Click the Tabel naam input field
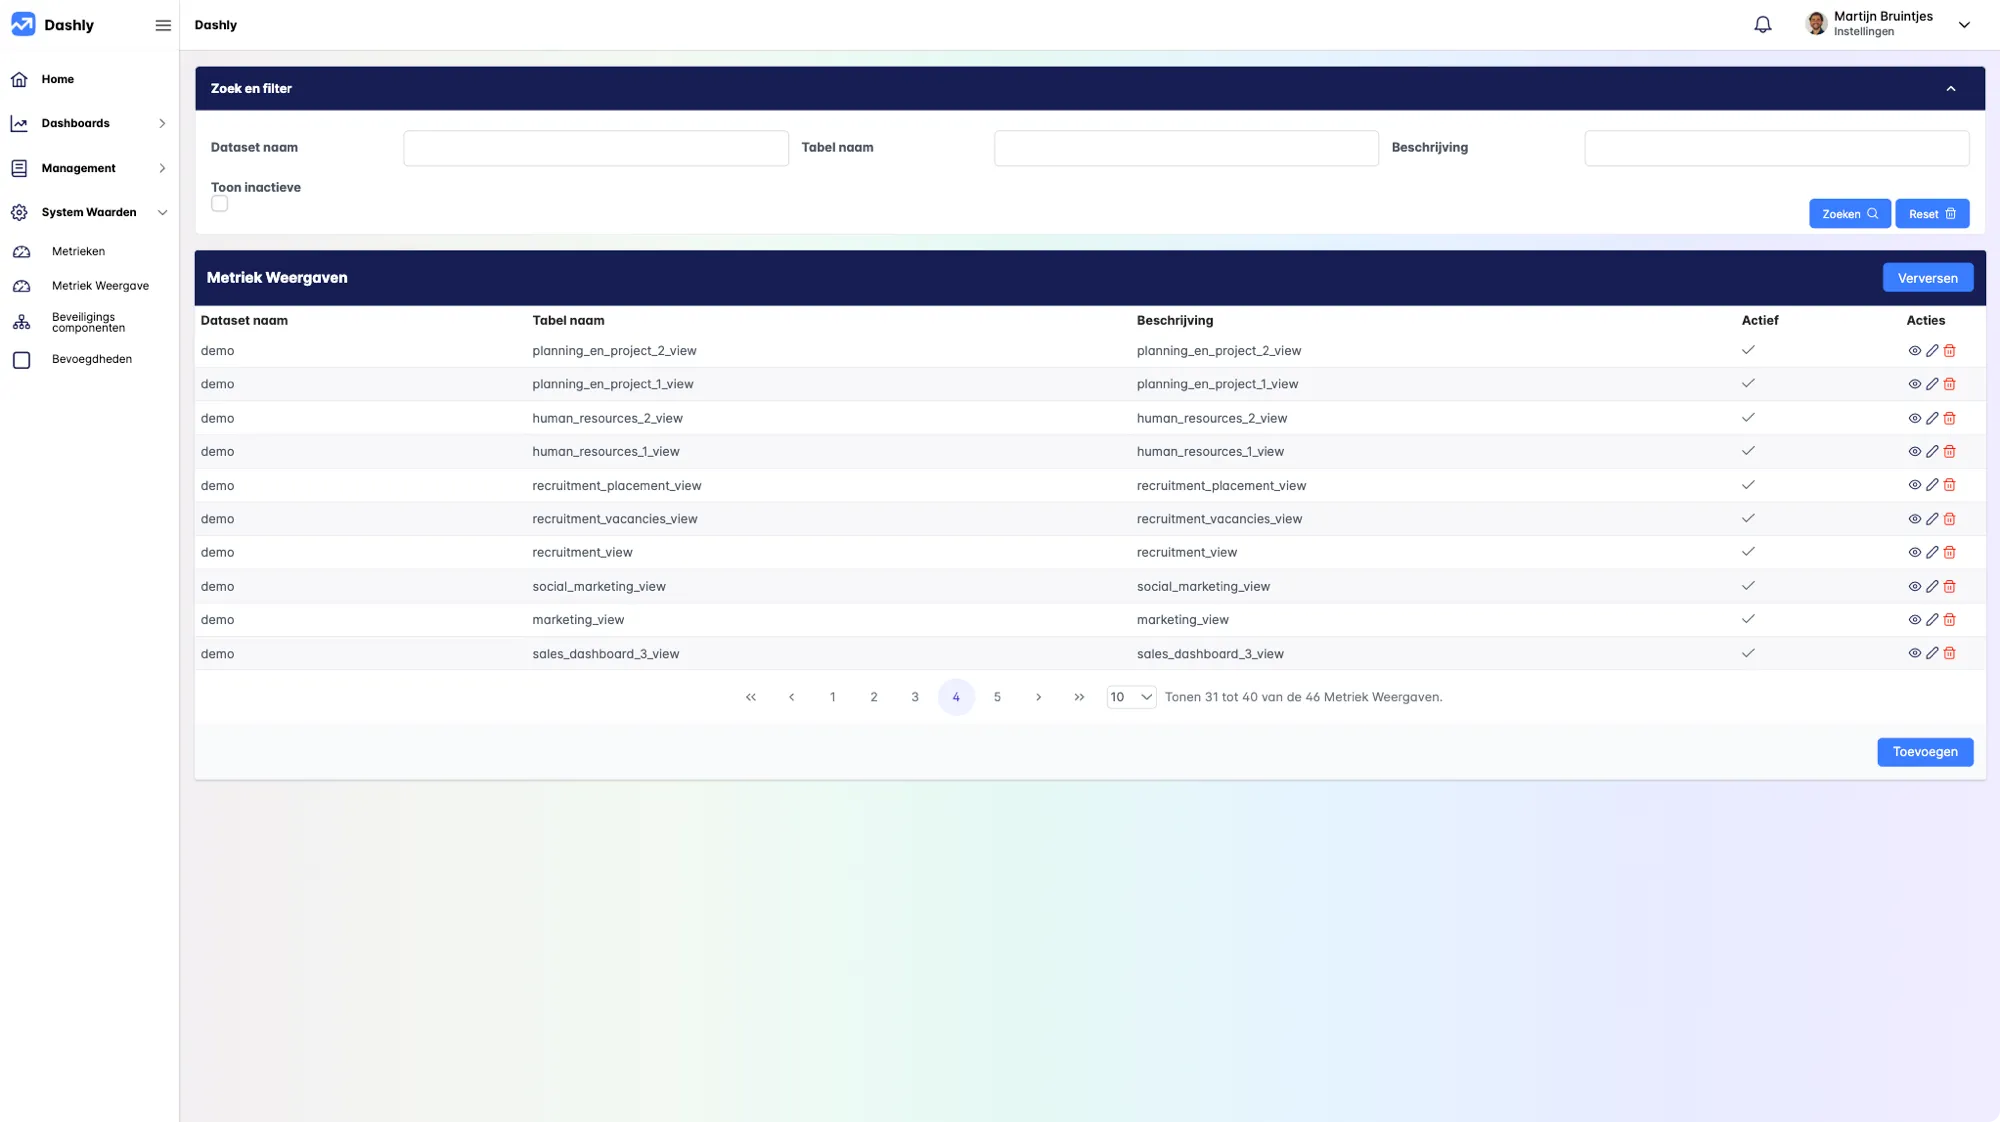The image size is (2000, 1122). click(x=1186, y=148)
